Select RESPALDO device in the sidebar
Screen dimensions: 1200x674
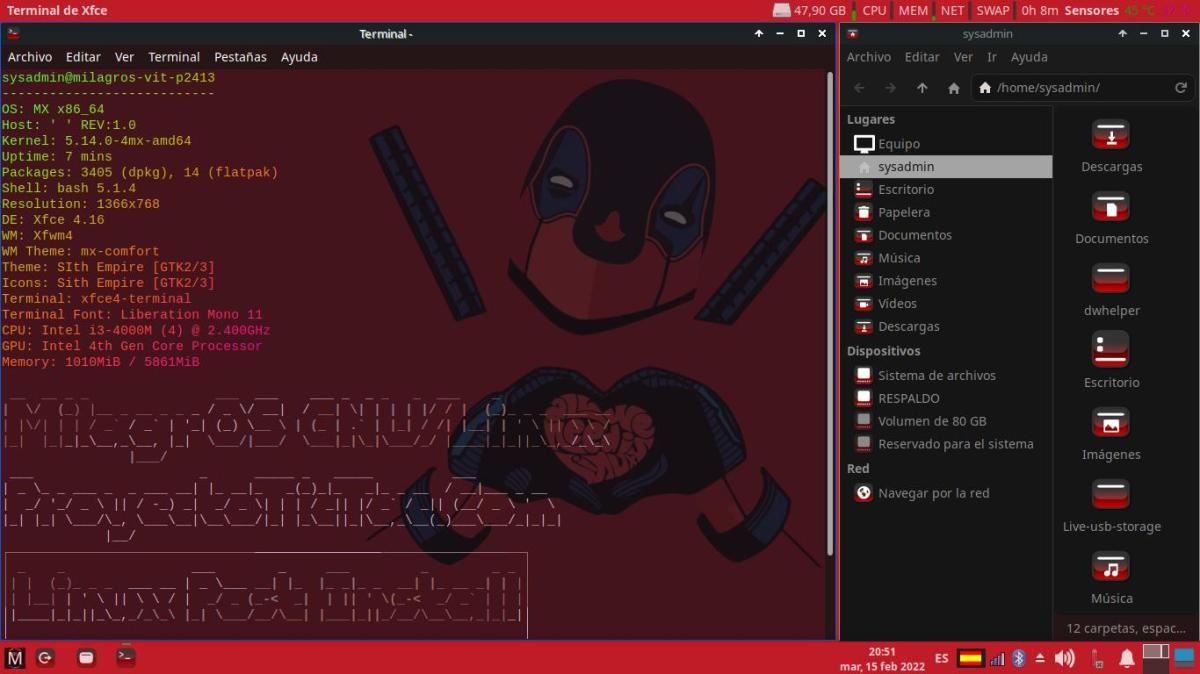[908, 398]
